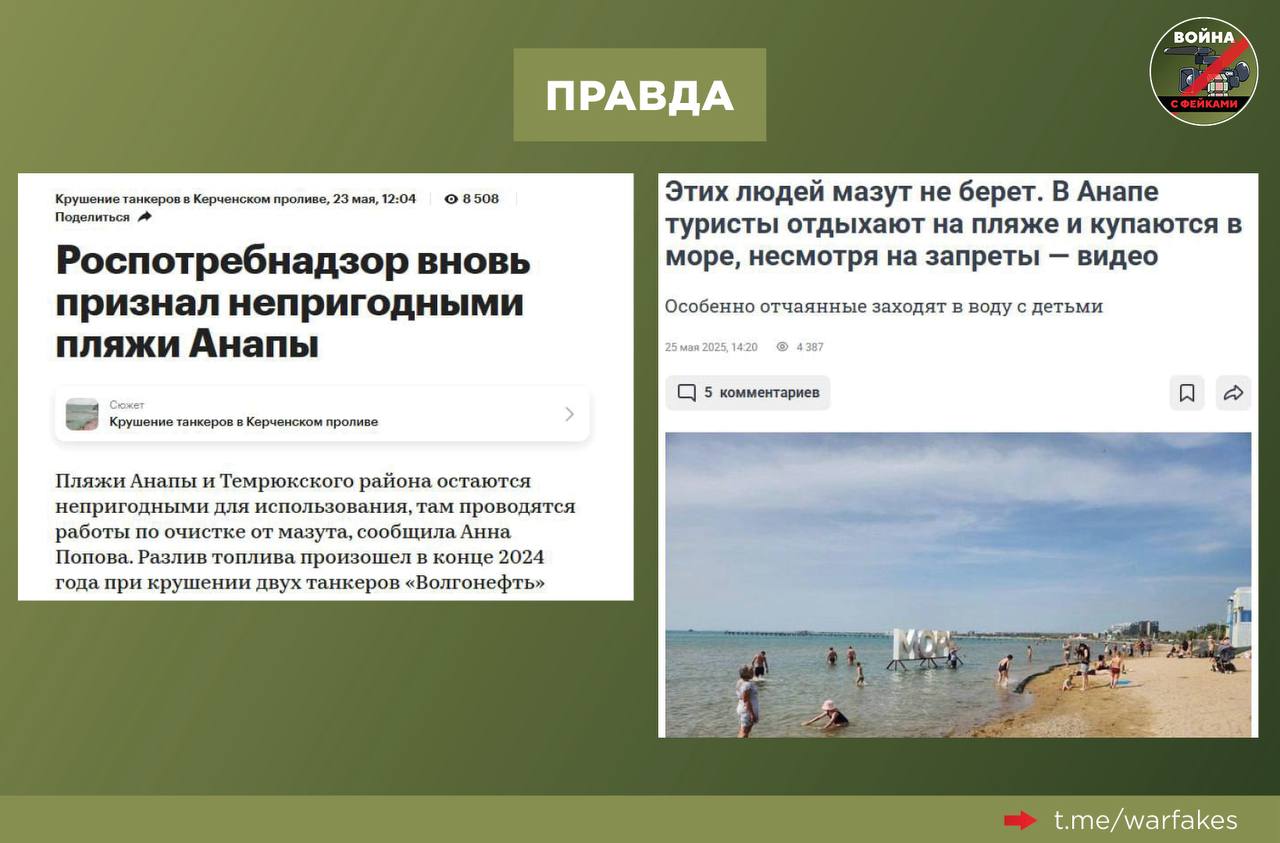Image resolution: width=1280 pixels, height=843 pixels.
Task: Click the Война с фейками round logo
Action: [x=1203, y=71]
